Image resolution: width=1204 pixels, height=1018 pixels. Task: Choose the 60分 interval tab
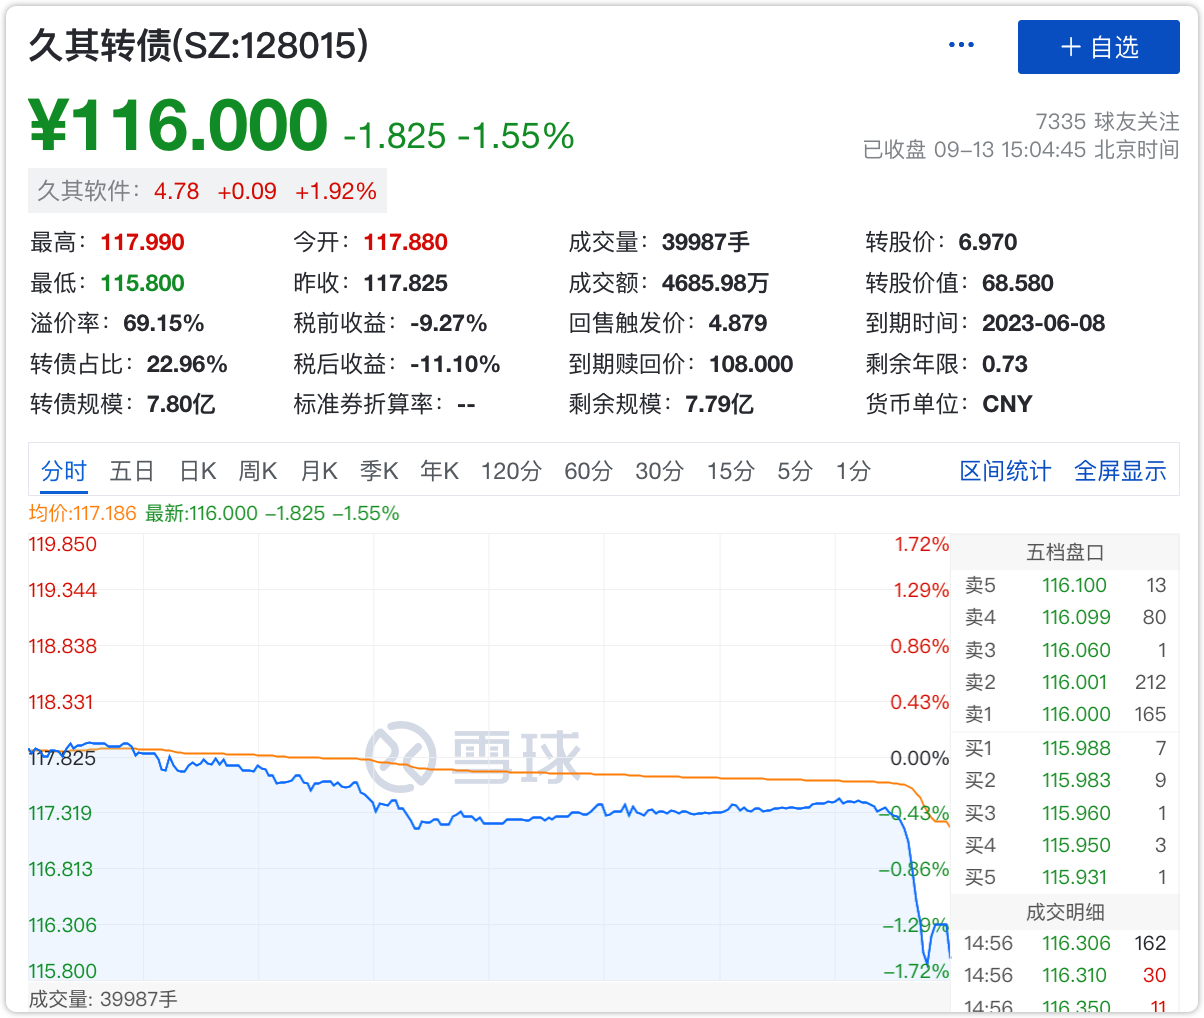click(x=588, y=471)
